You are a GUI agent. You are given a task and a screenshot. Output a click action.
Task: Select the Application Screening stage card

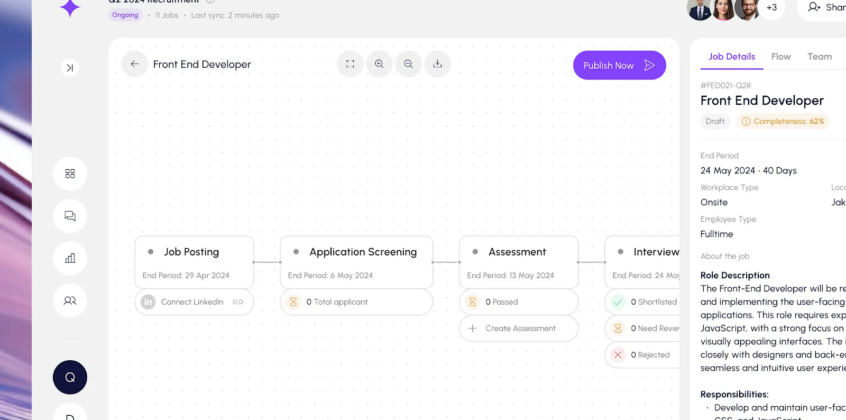[356, 262]
